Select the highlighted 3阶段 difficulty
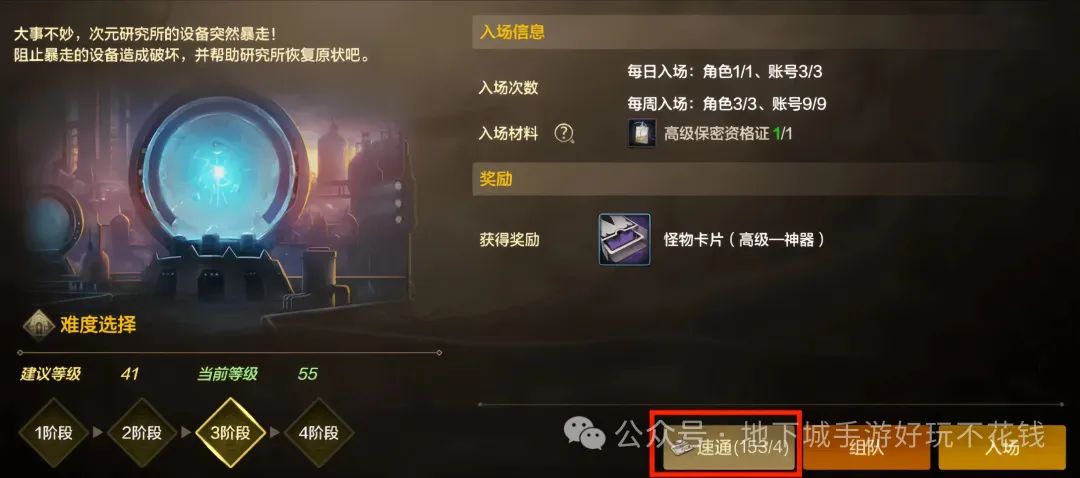The height and width of the screenshot is (478, 1080). 231,433
